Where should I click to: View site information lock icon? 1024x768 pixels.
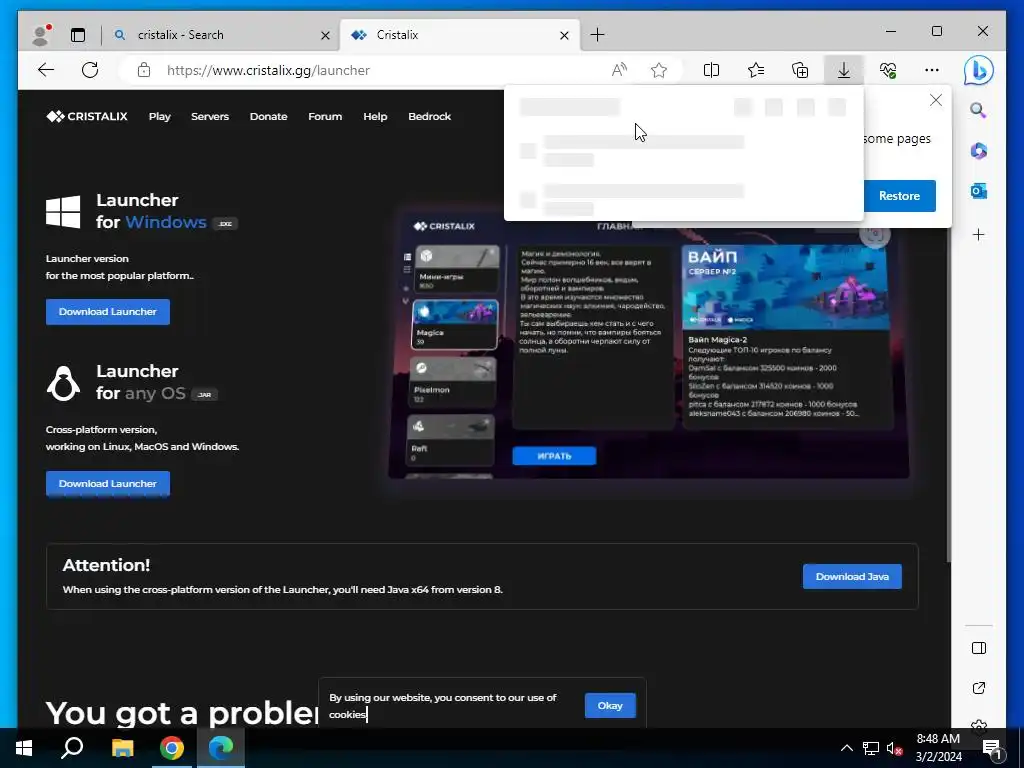click(x=144, y=70)
